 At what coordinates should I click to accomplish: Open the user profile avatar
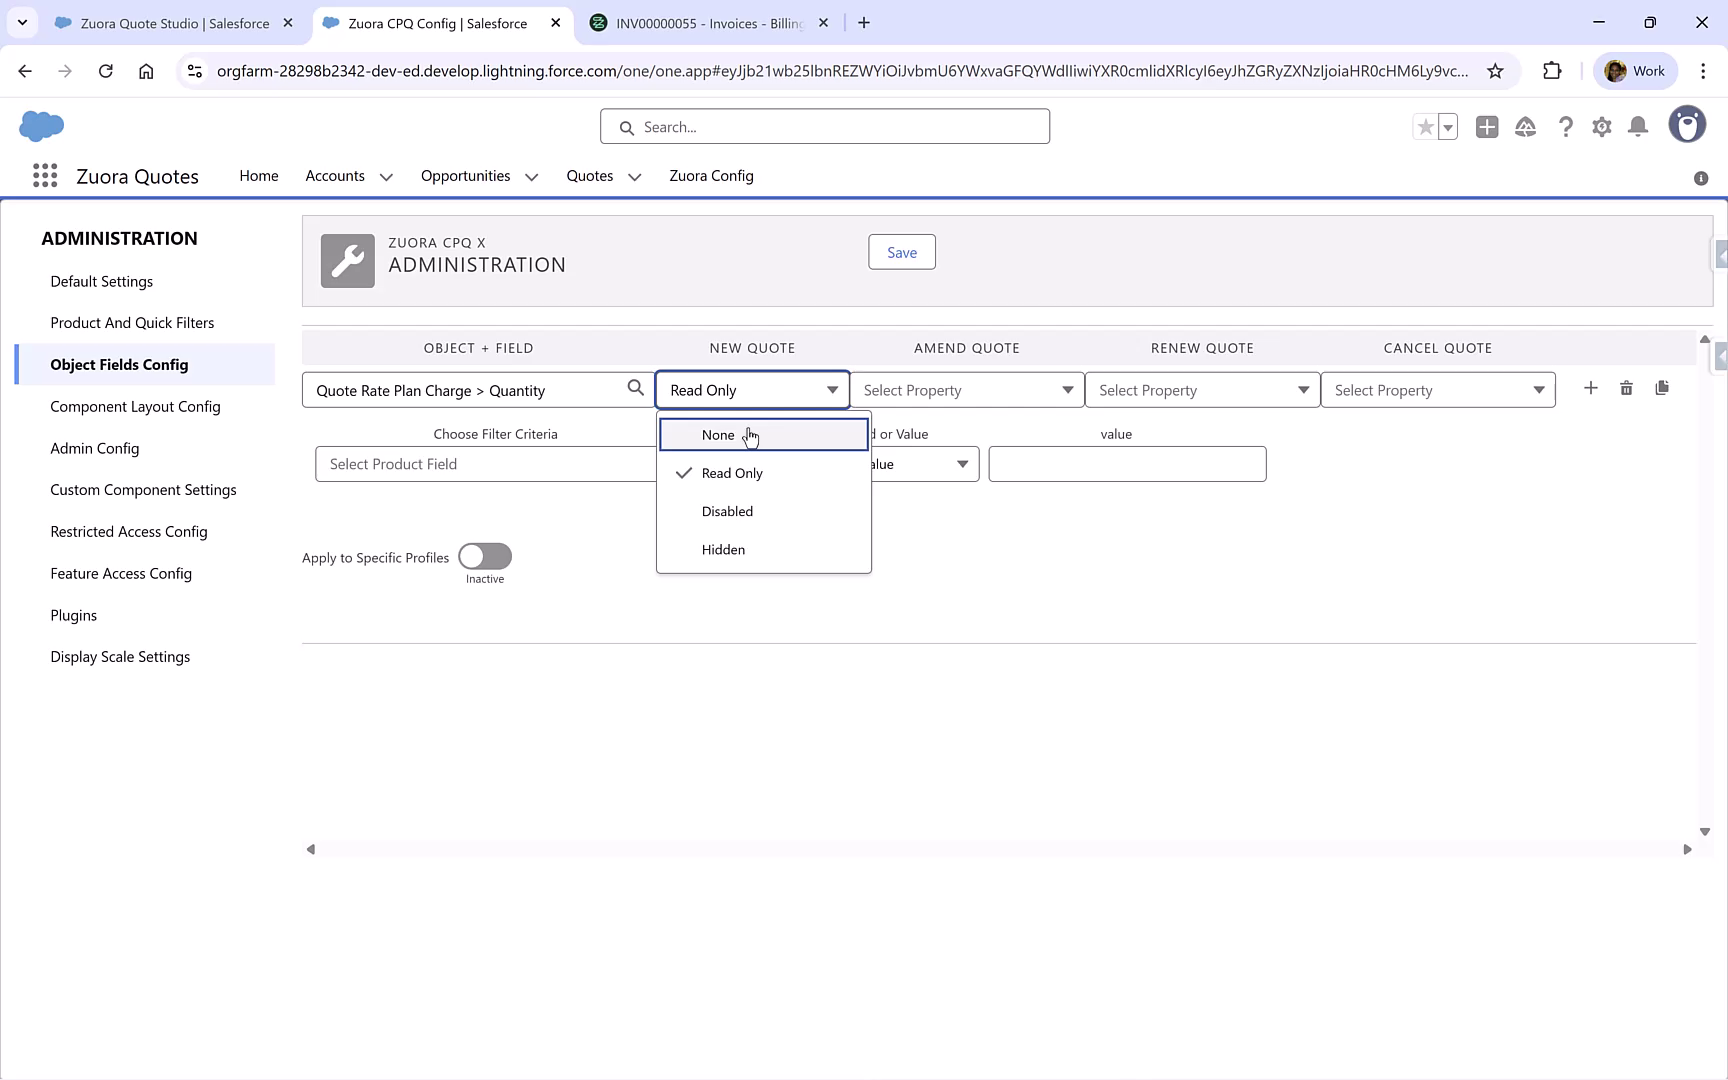1687,124
